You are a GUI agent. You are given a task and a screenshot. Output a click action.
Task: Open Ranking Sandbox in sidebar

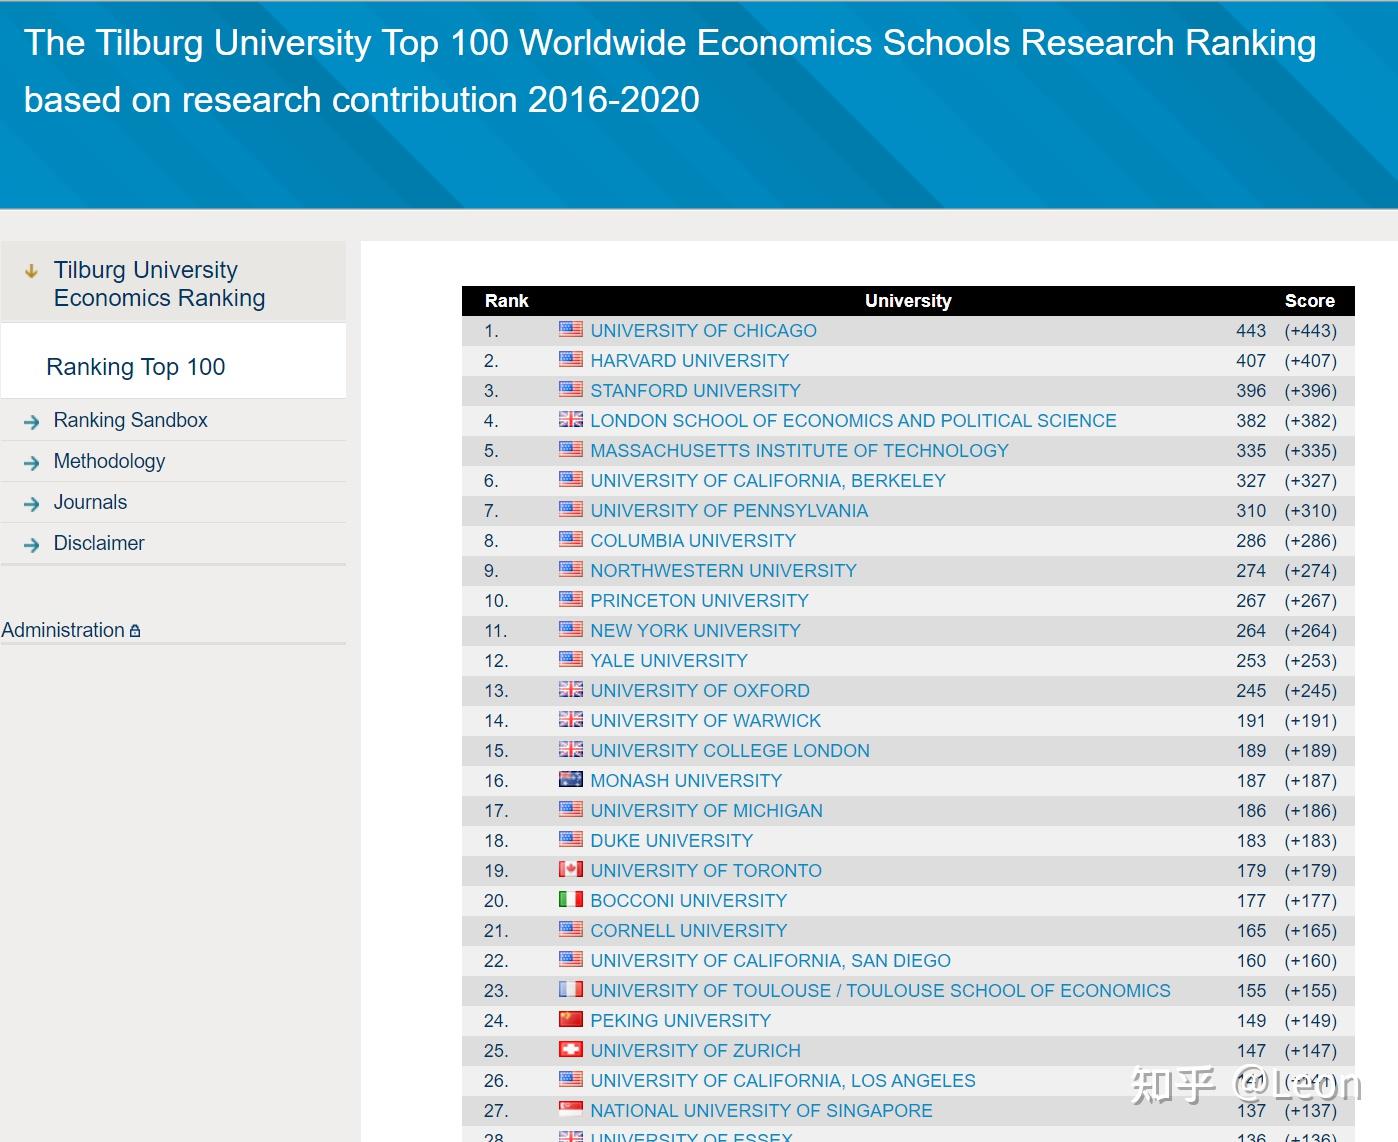130,420
